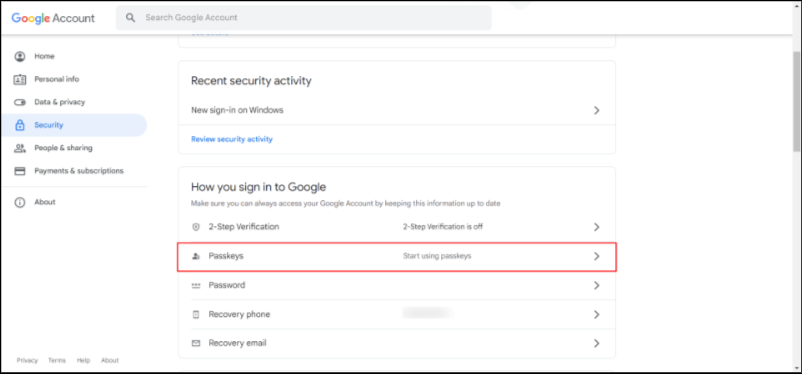Click the page vertical scrollbar thumb
Image resolution: width=802 pixels, height=374 pixels.
(x=796, y=101)
